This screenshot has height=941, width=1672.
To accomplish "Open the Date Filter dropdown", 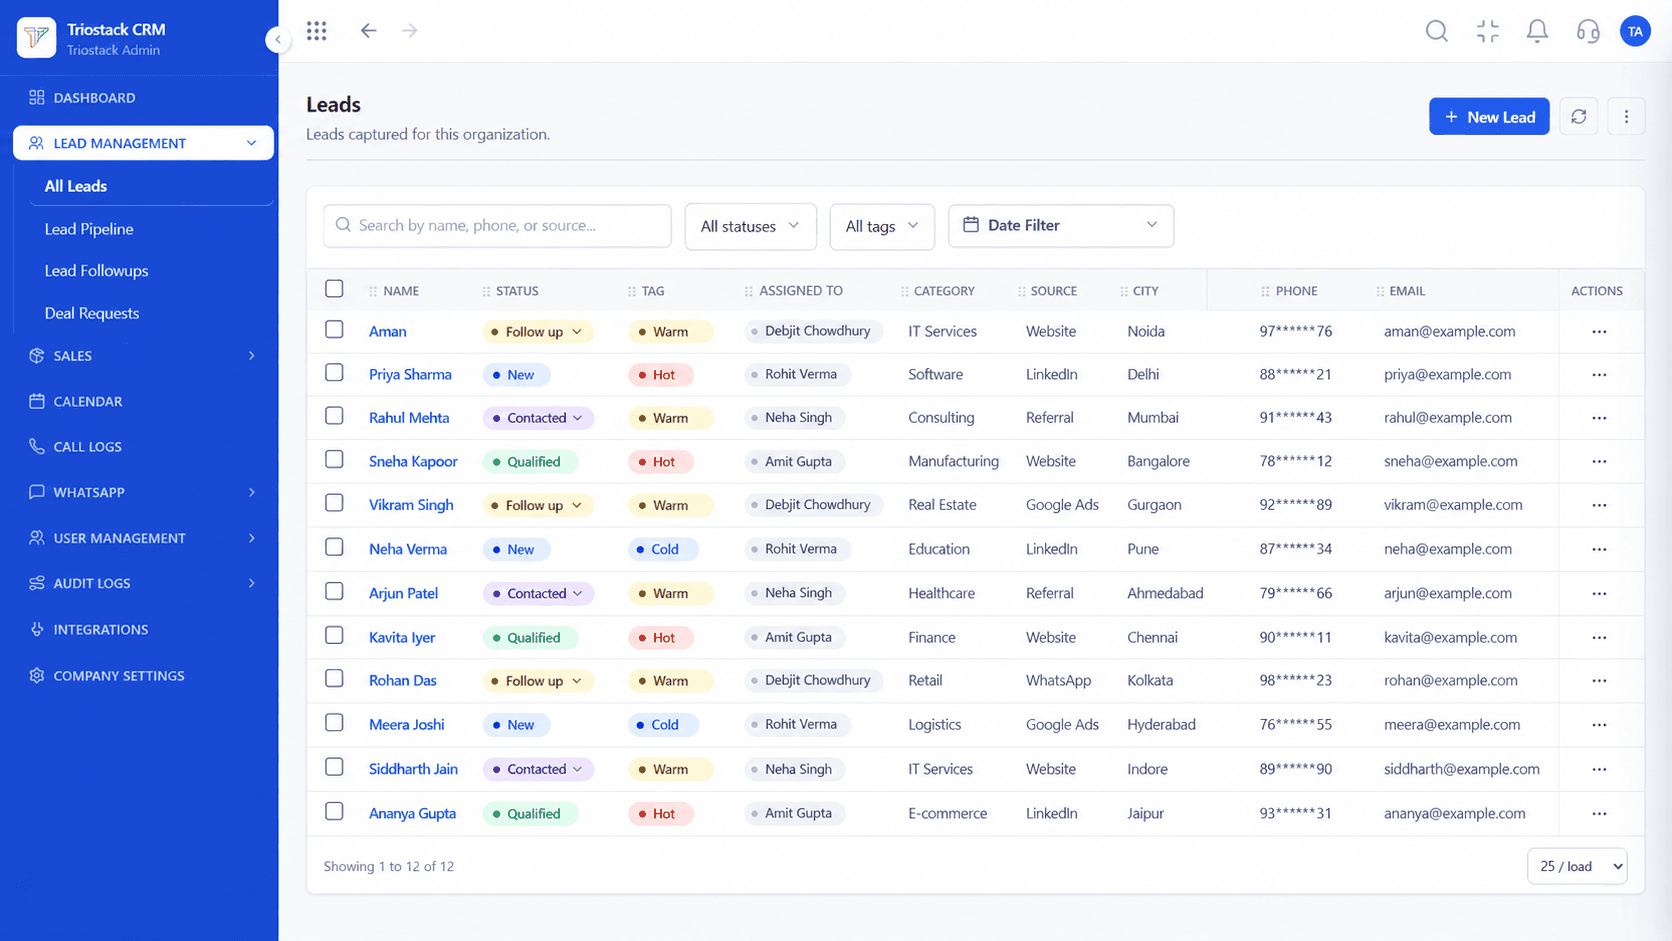I will 1061,226.
